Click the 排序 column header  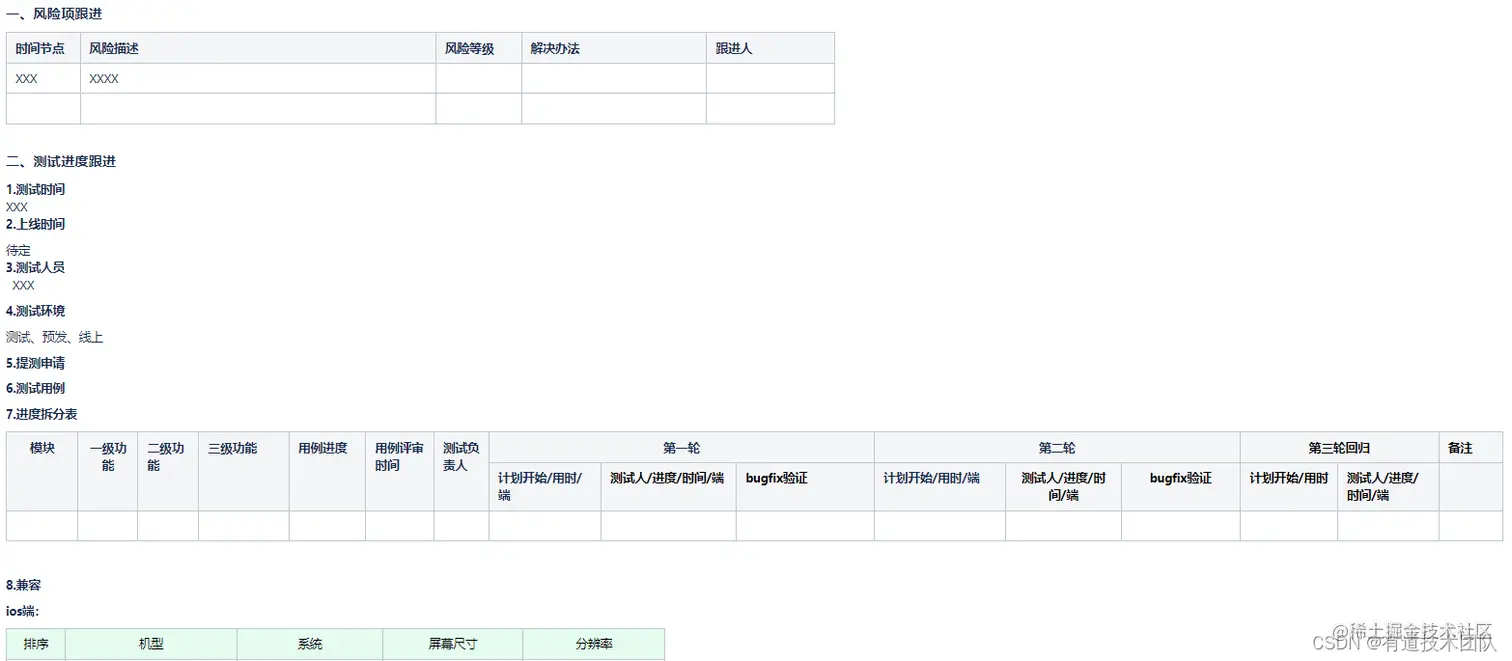tap(36, 645)
